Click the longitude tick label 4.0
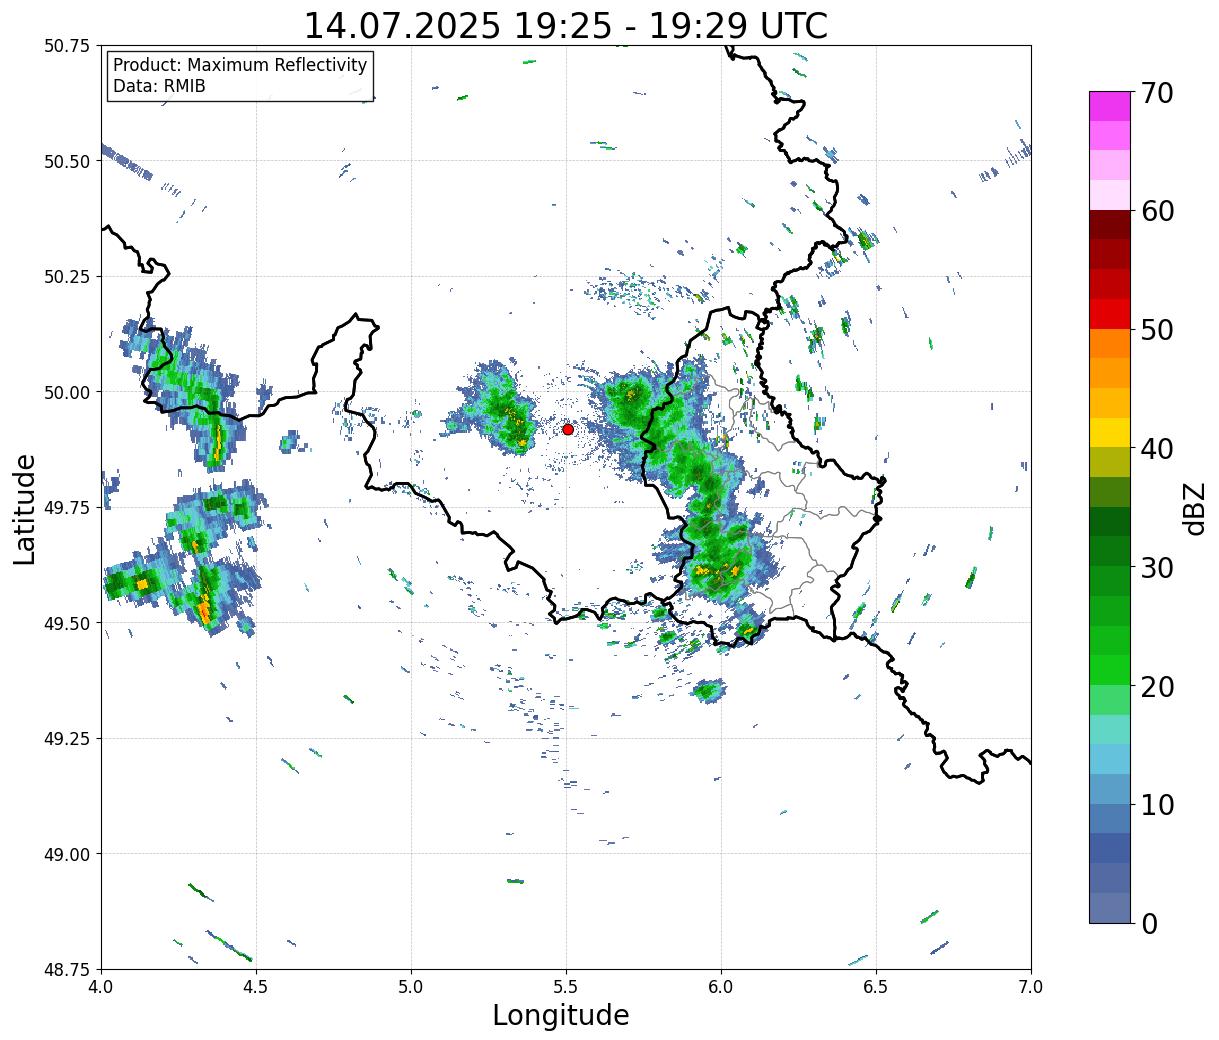1219x1040 pixels. click(x=101, y=987)
